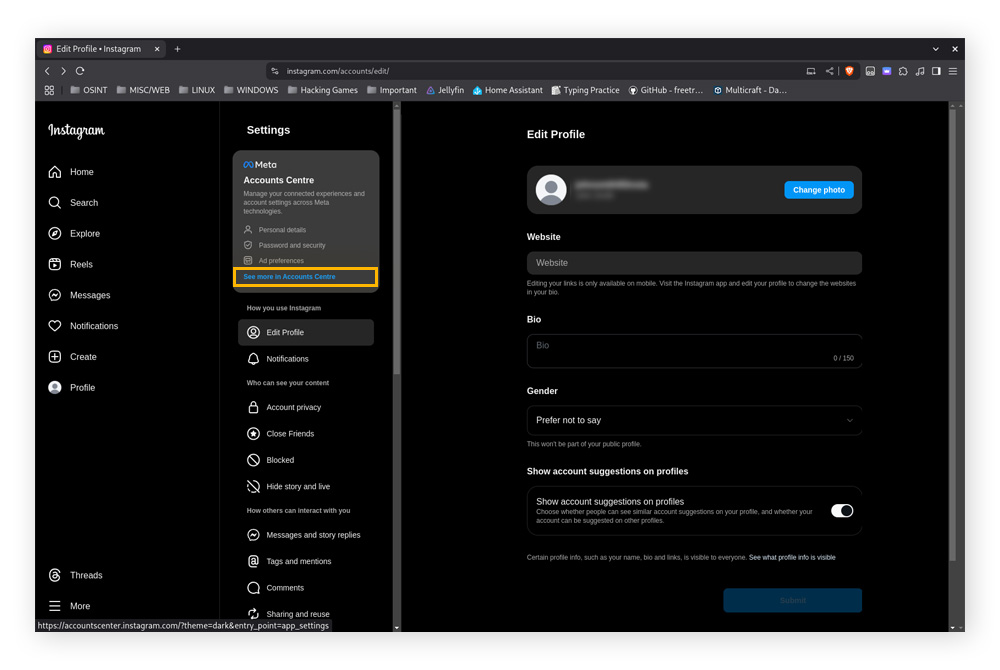Open Ad preferences in Accounts Centre
Viewport: 1000px width, 670px height.
pos(274,261)
